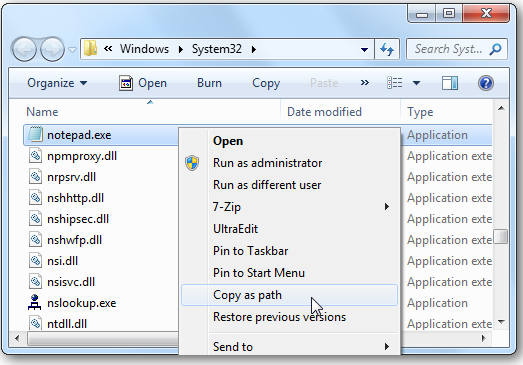Click the npmproxy.dll file name
Image resolution: width=523 pixels, height=365 pixels.
pos(82,156)
